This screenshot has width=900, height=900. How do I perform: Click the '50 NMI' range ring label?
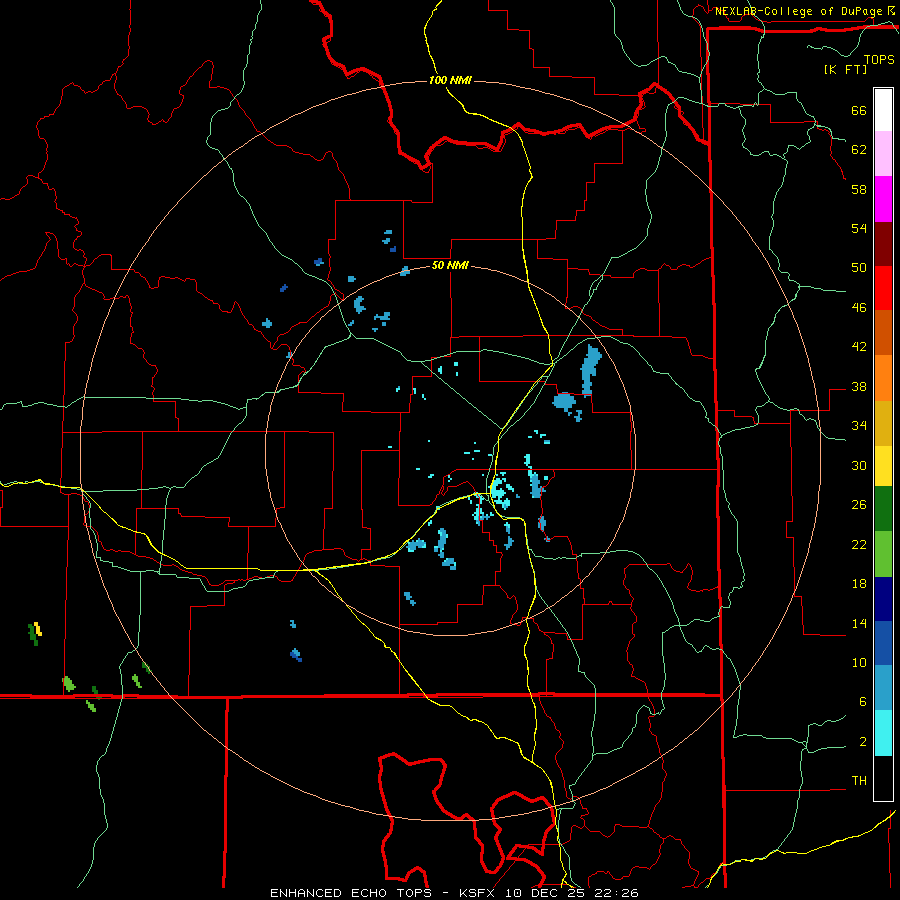pyautogui.click(x=450, y=265)
